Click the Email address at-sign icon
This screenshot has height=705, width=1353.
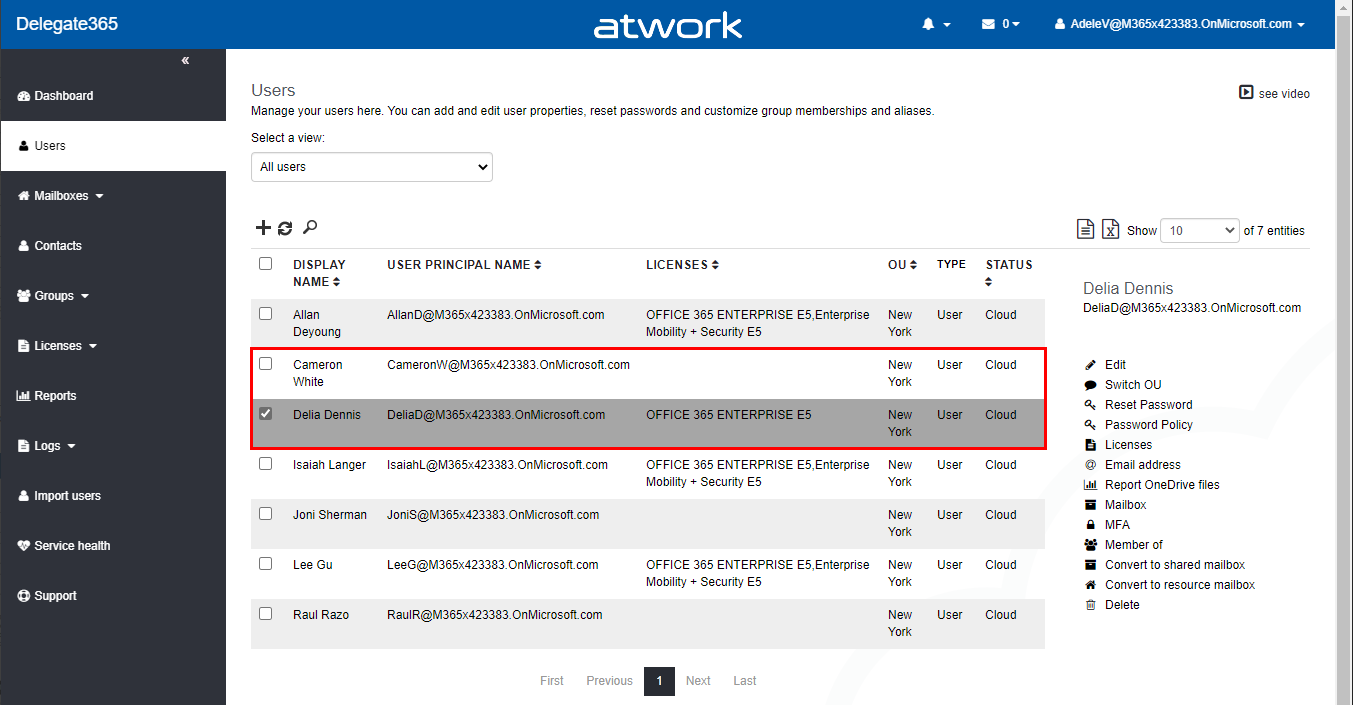point(1090,465)
